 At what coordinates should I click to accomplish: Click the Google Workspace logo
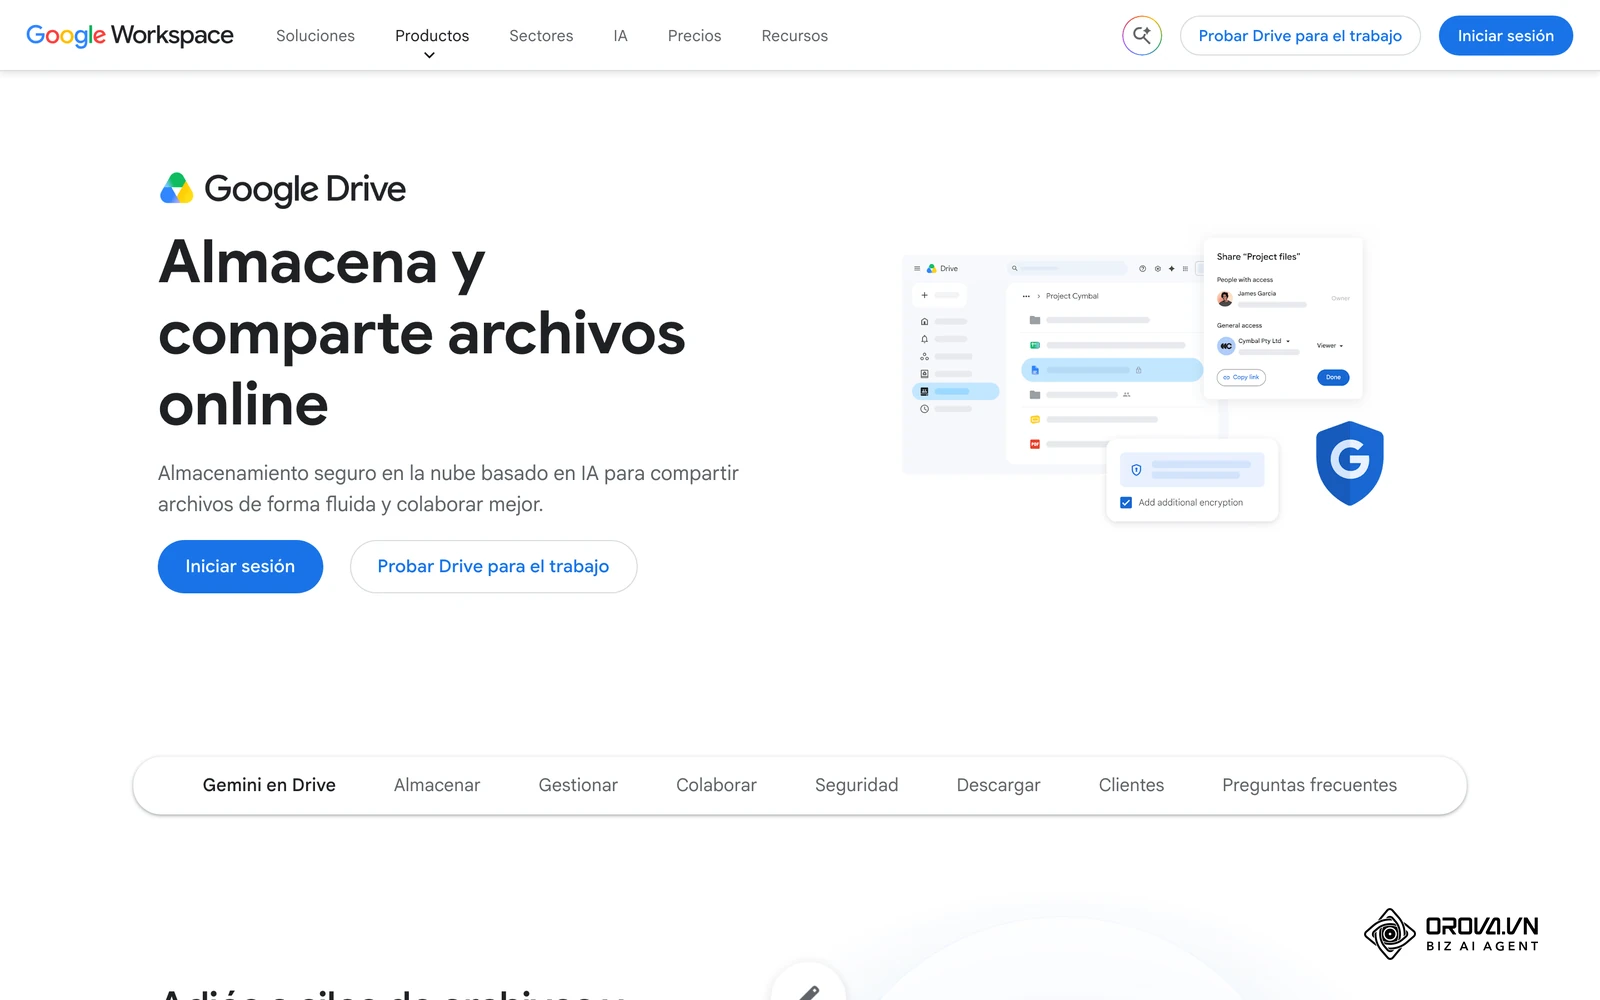click(x=130, y=35)
